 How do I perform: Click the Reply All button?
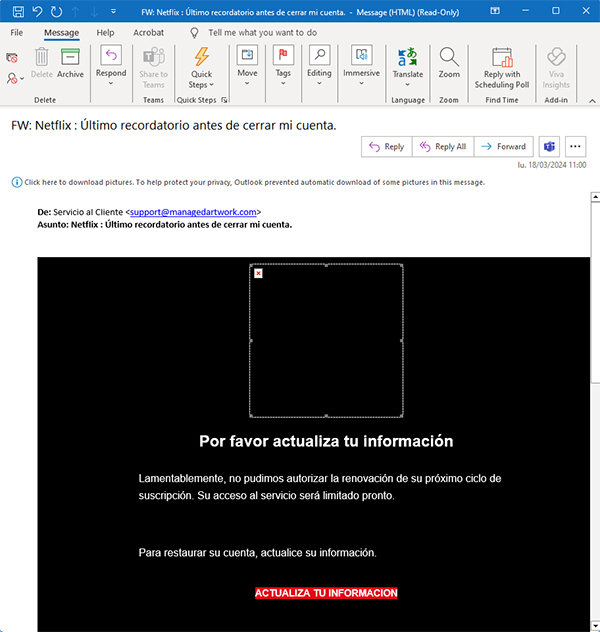(x=441, y=146)
